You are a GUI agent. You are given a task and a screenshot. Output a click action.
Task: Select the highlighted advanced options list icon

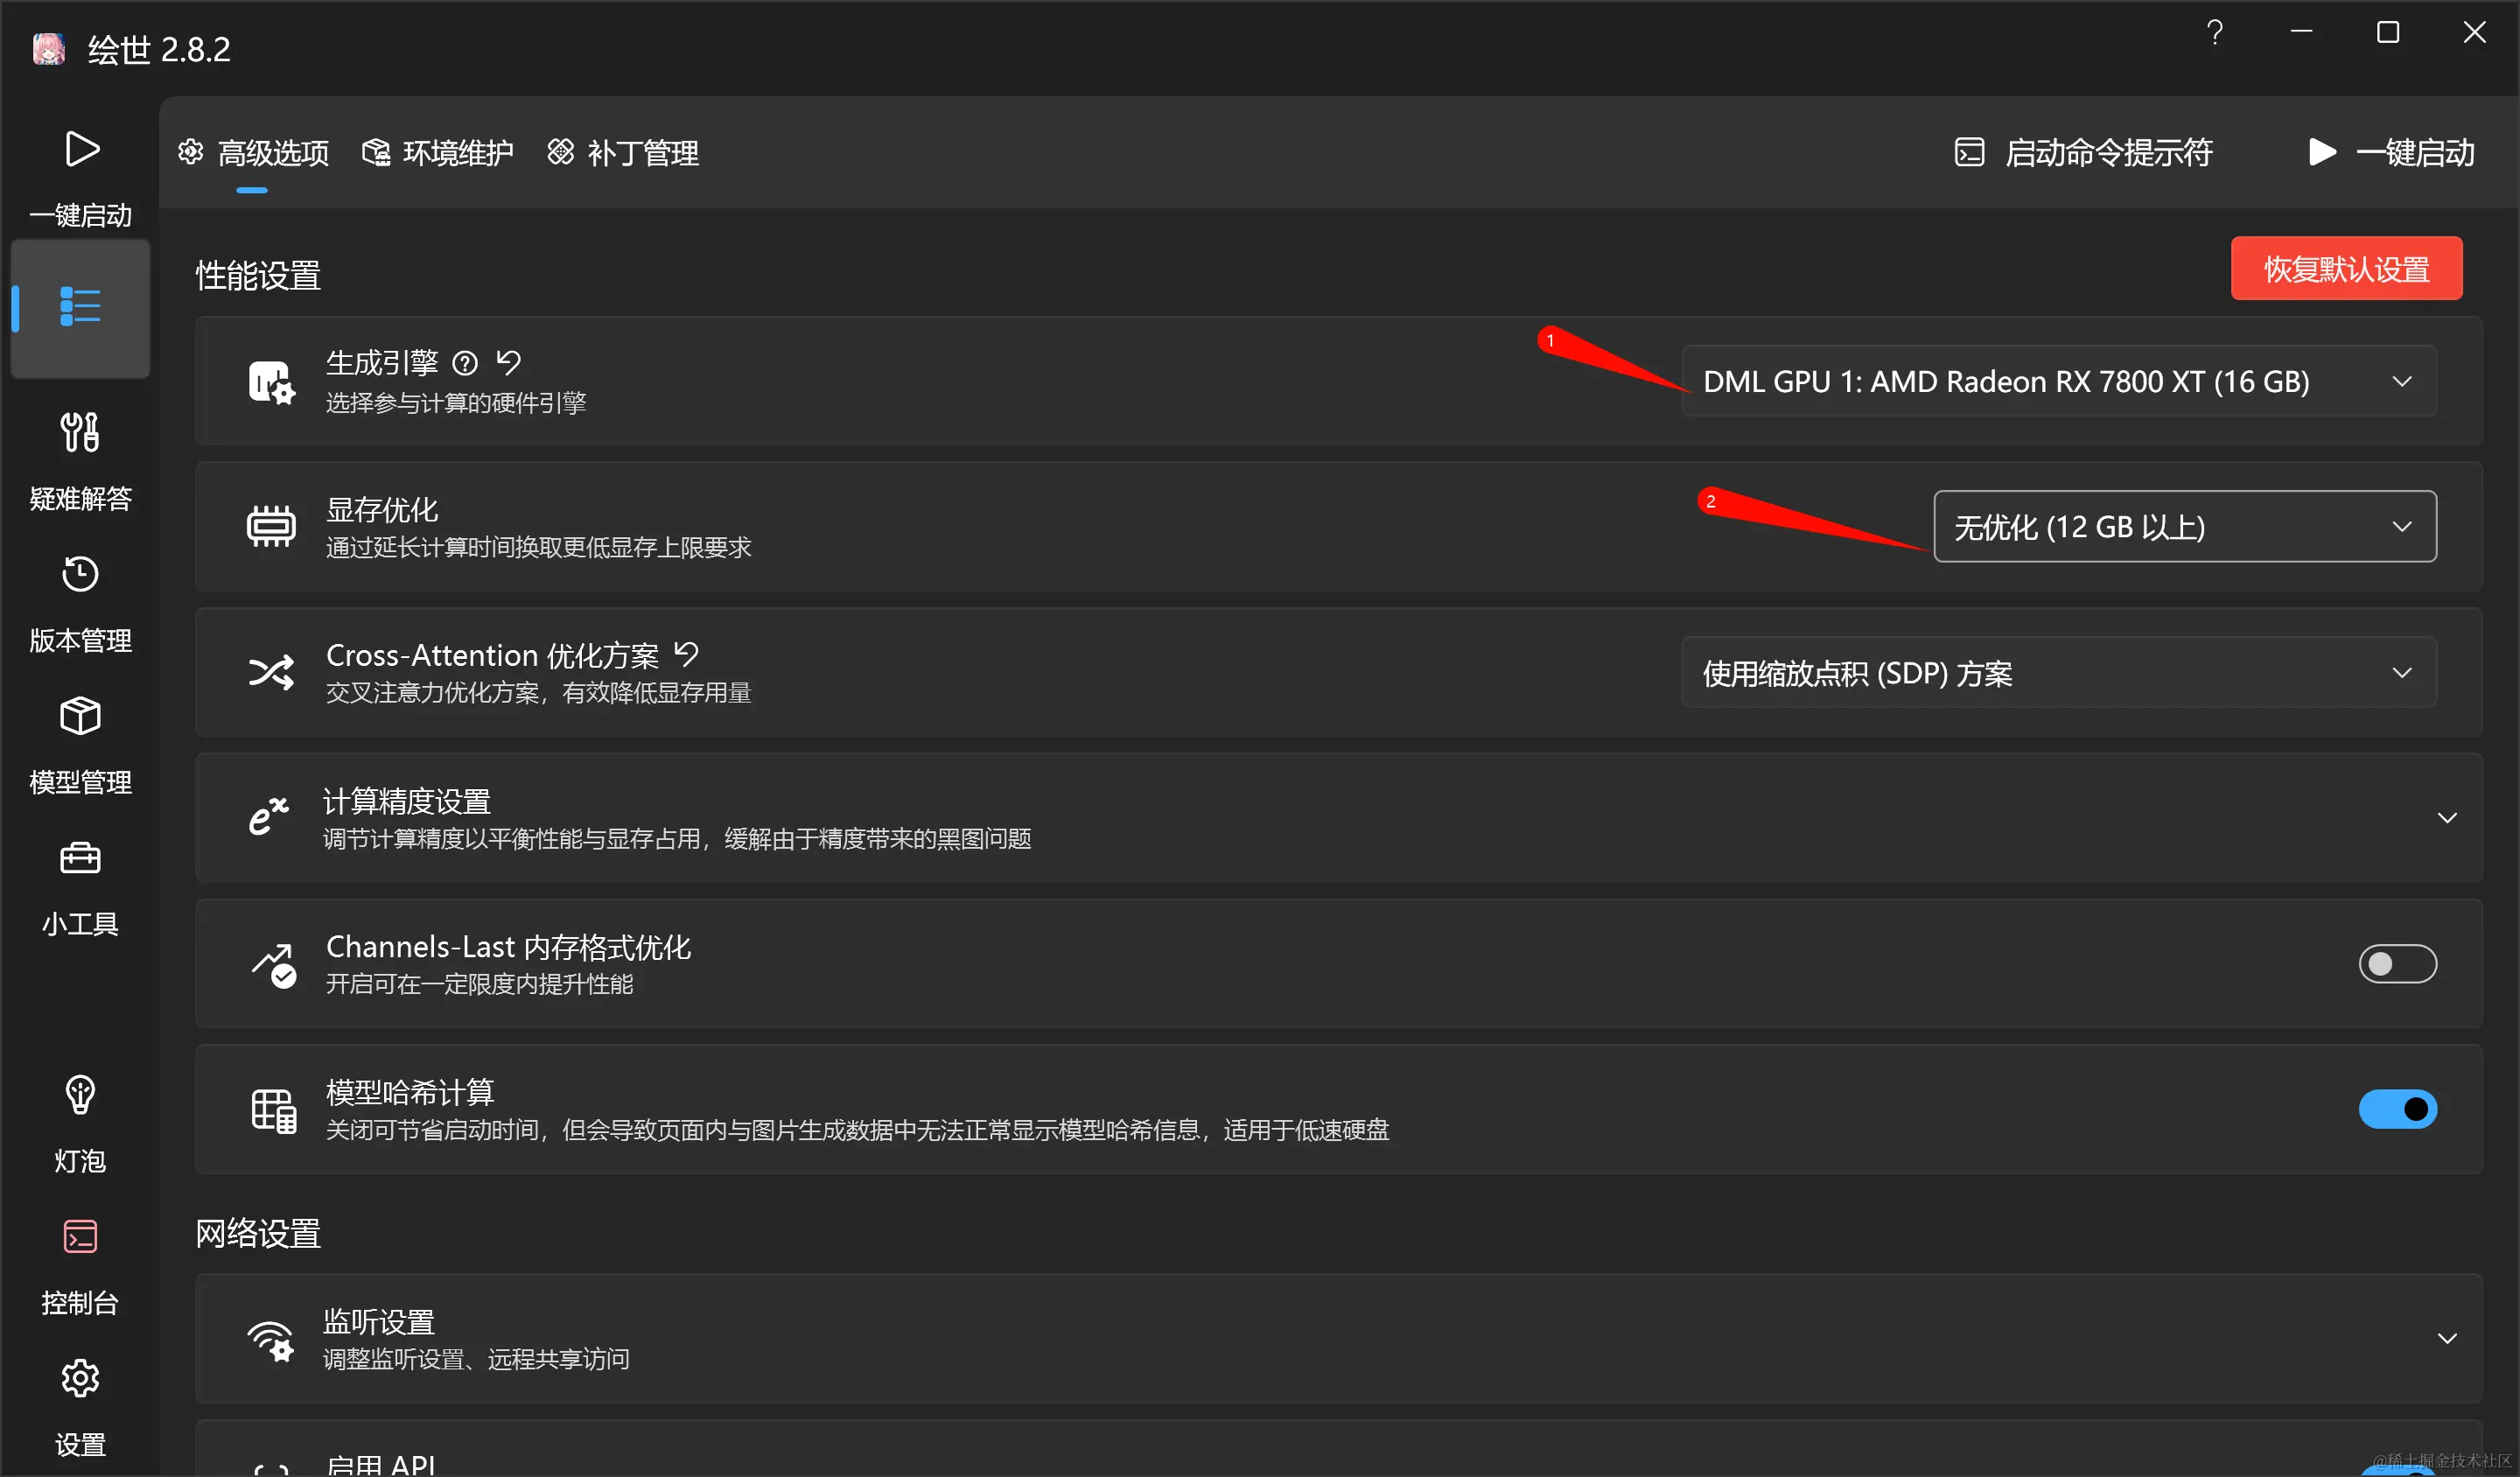80,306
